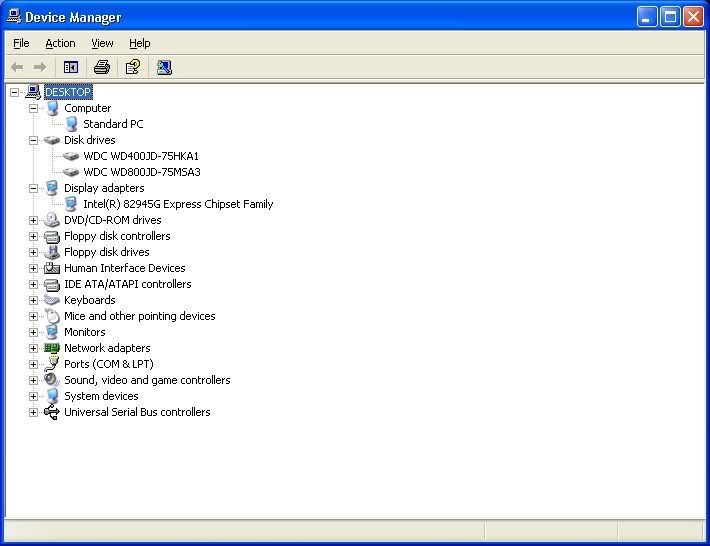
Task: Select WDC WD400JD-75HKA1 text
Action: point(141,156)
